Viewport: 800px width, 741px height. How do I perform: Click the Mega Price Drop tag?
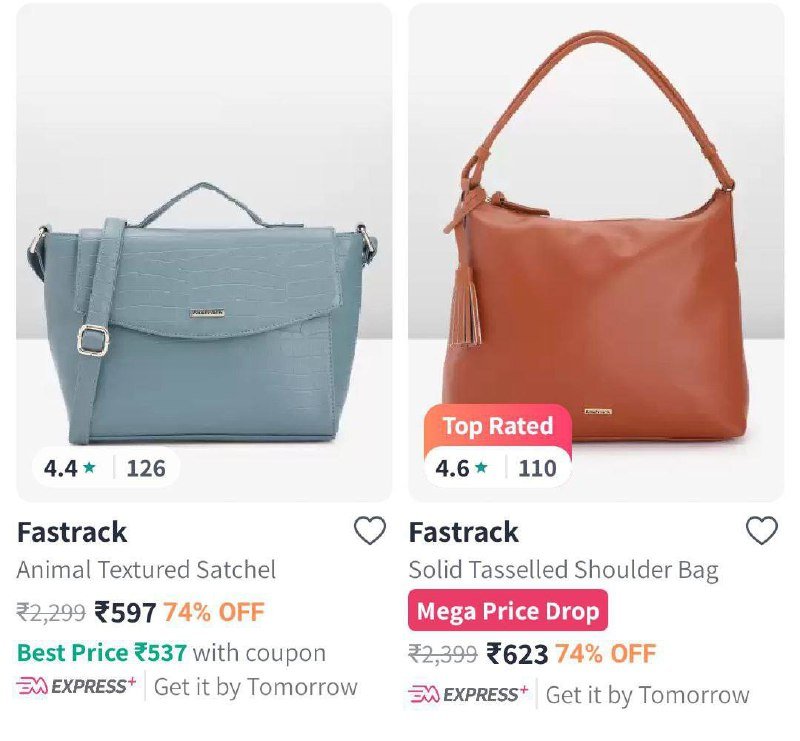coord(508,610)
